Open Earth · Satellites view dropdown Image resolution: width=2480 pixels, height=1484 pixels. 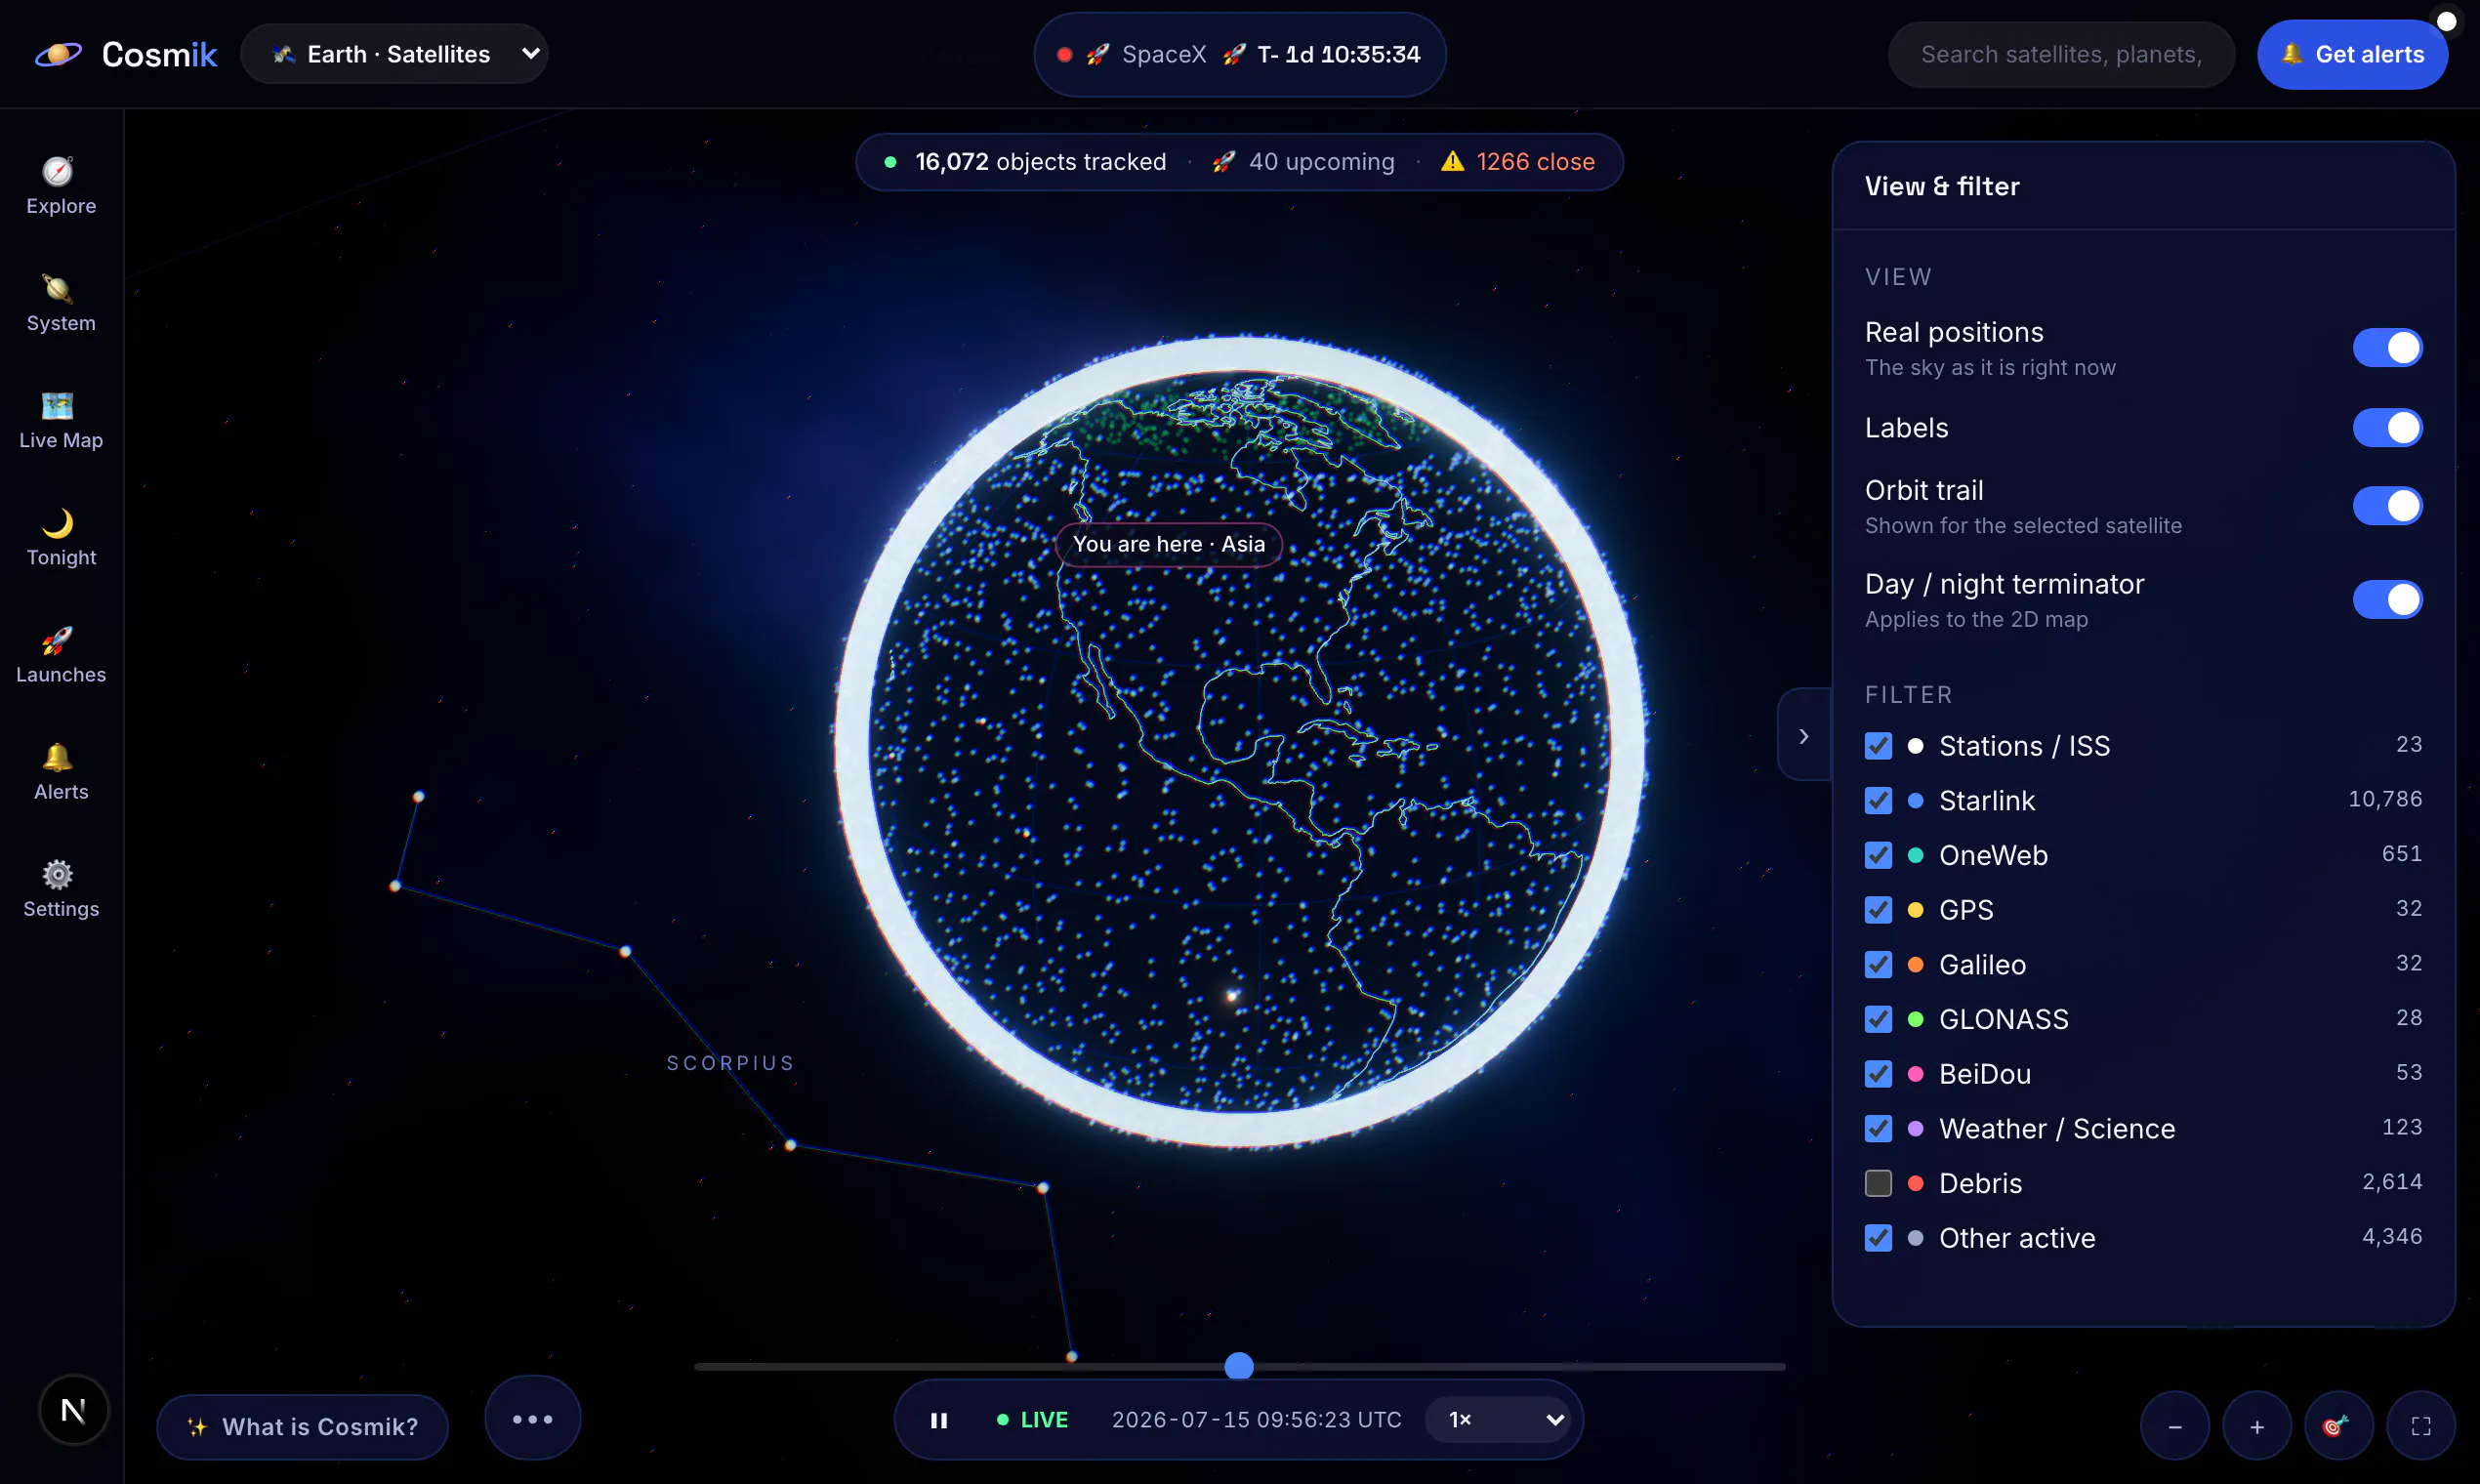coord(394,54)
